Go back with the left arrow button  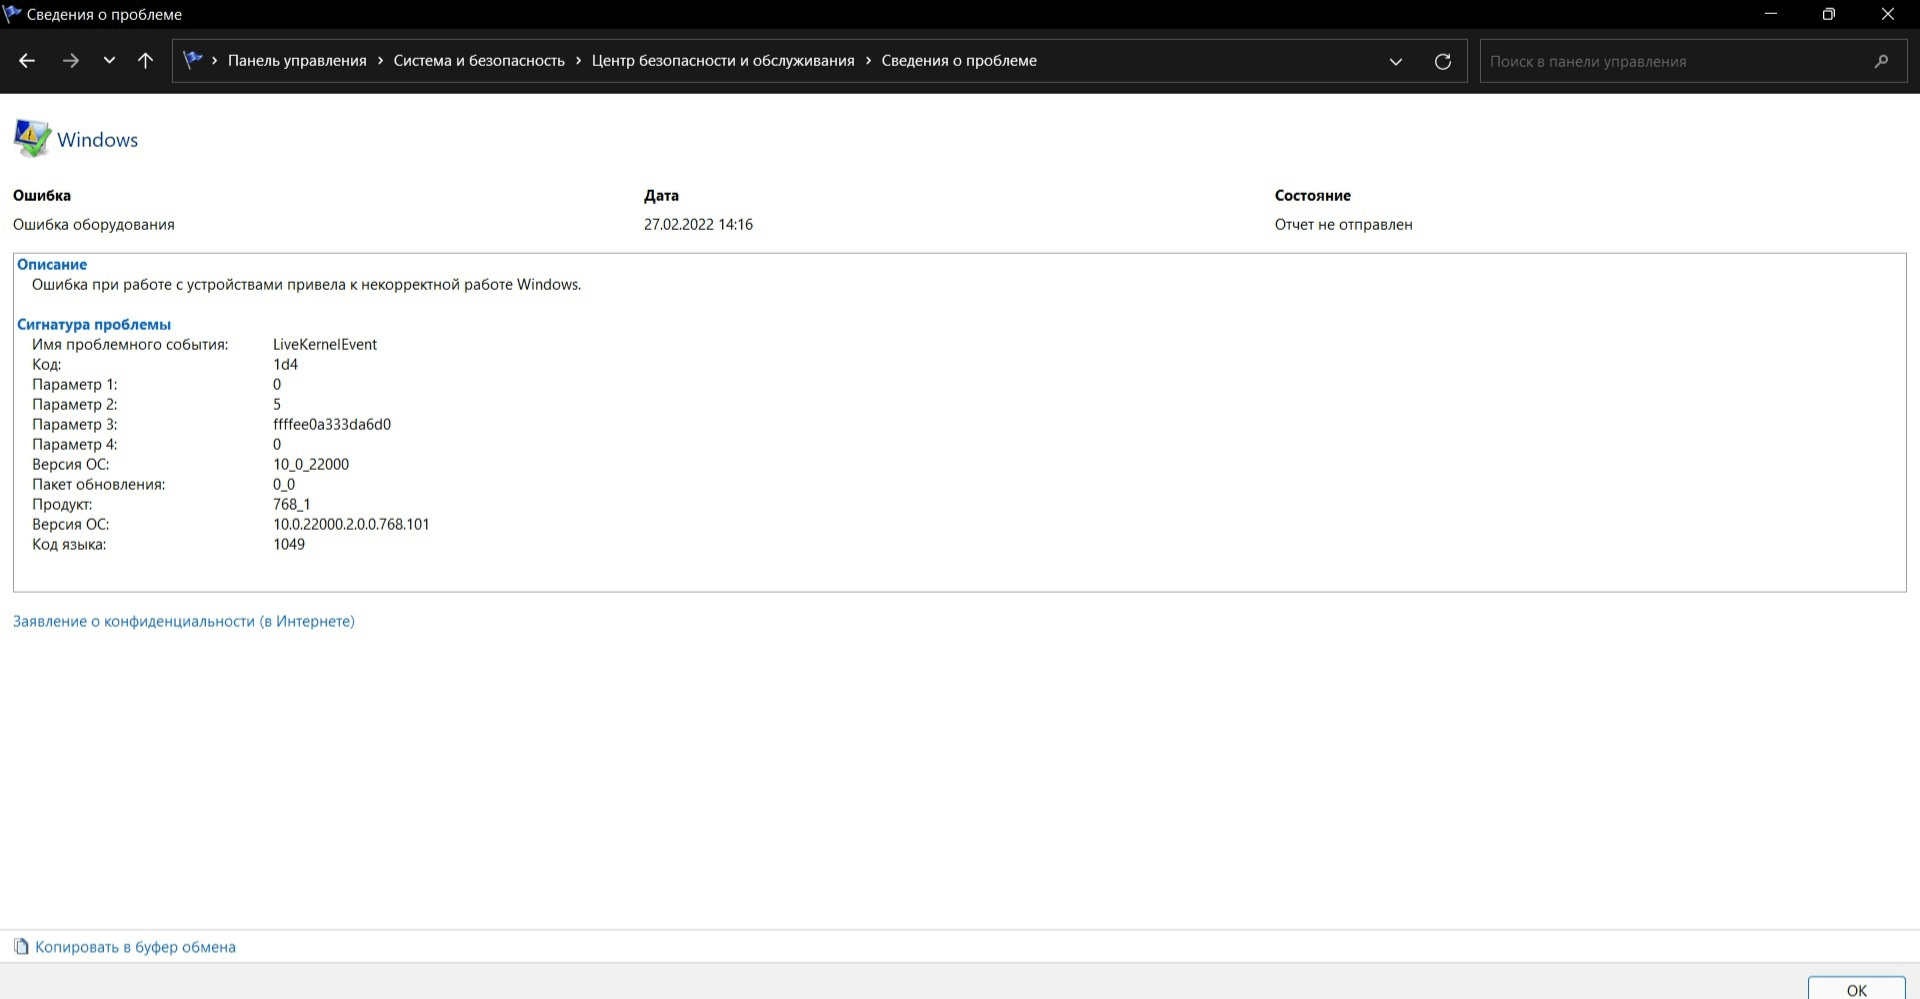[27, 61]
